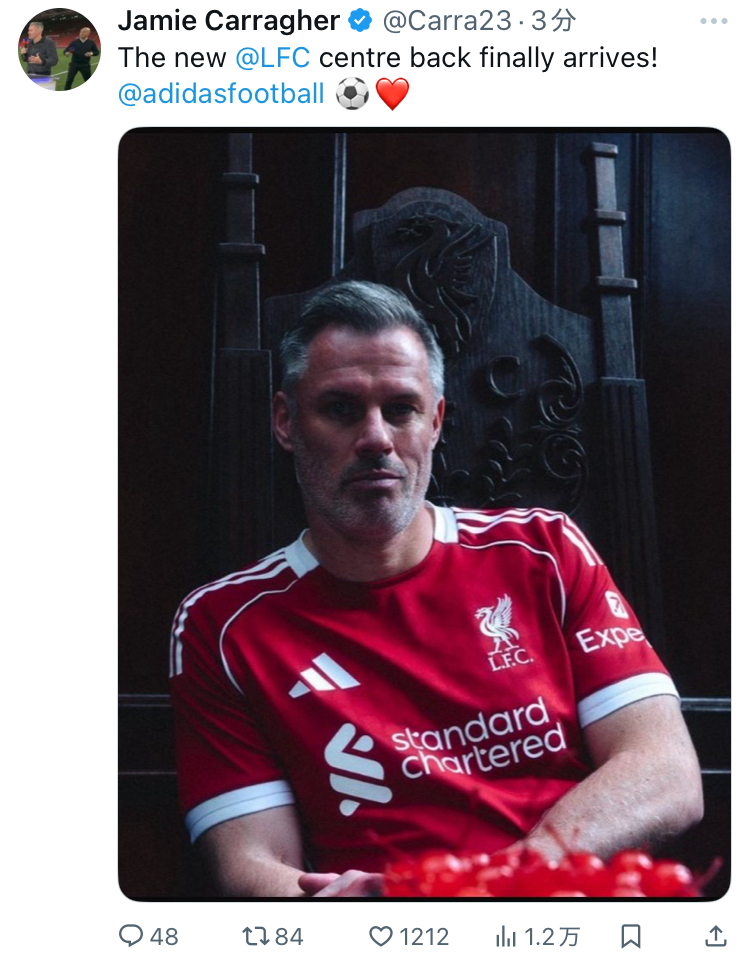Click the Jamie Carragher display name

(228, 21)
